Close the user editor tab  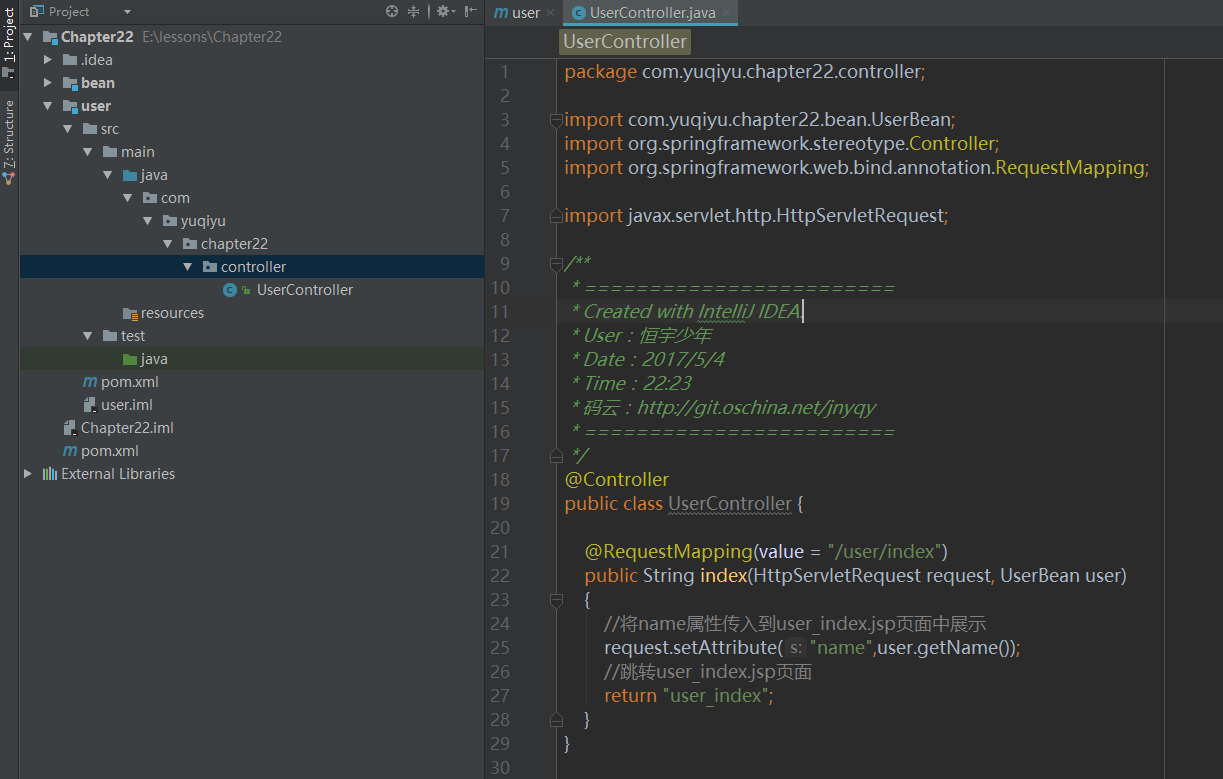pos(550,13)
